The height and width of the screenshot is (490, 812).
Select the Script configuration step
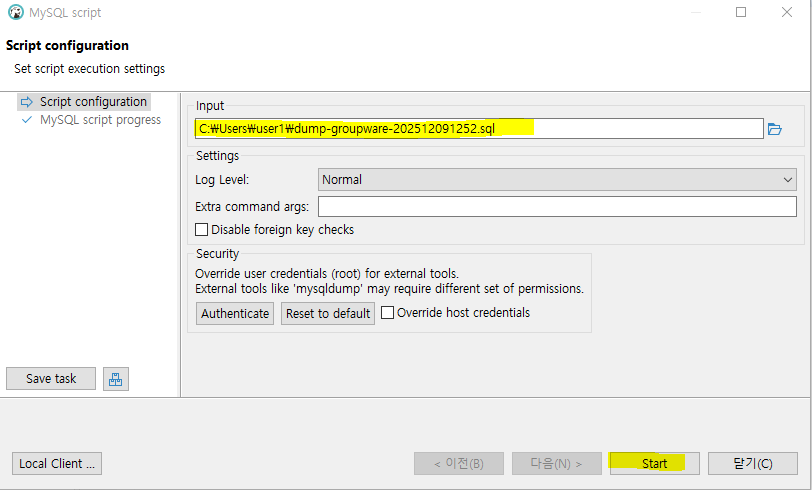[92, 102]
